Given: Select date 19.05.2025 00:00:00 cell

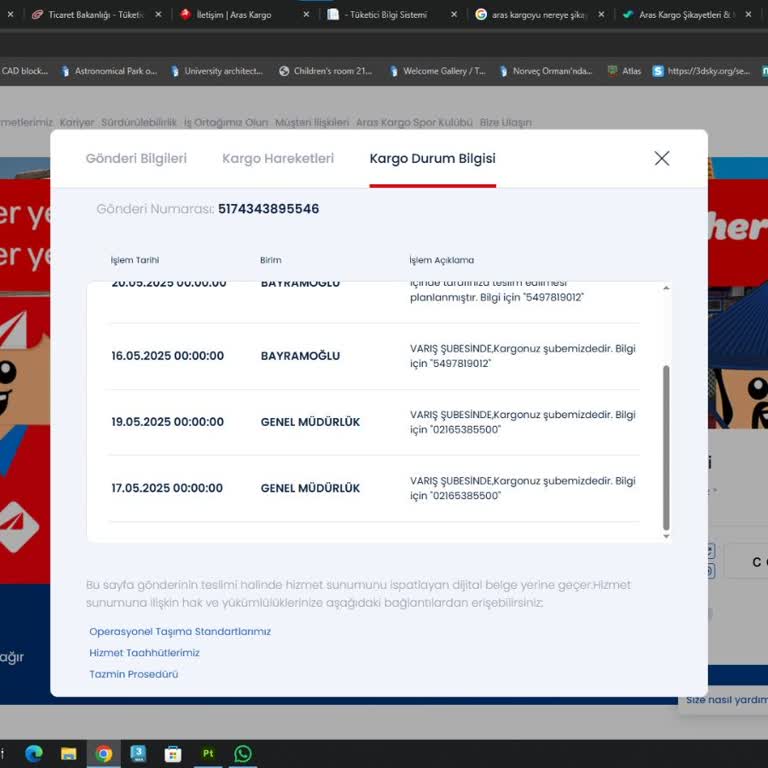Looking at the screenshot, I should (x=168, y=422).
